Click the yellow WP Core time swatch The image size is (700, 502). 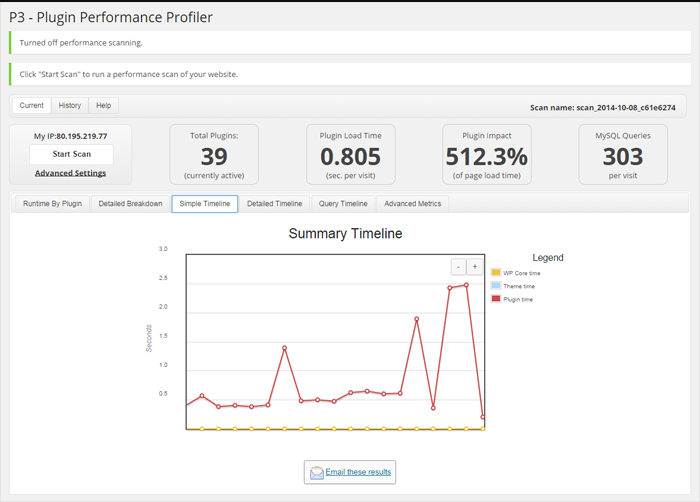[496, 272]
